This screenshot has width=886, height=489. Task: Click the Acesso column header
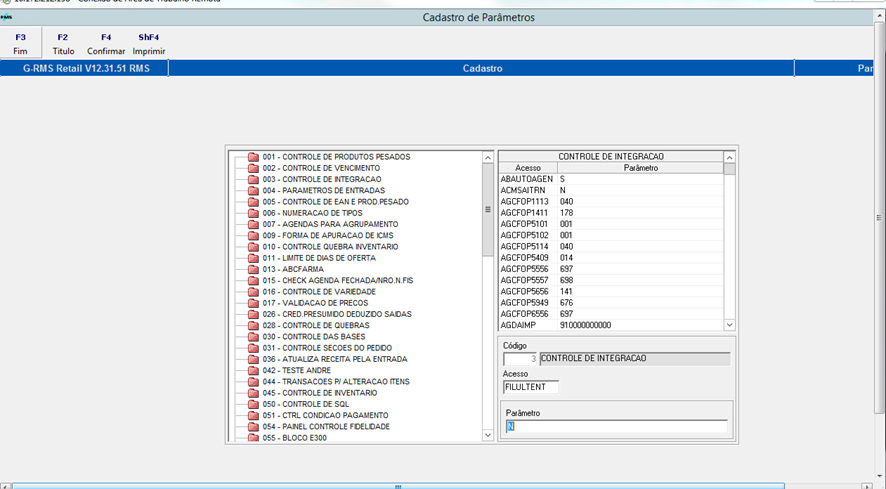528,168
